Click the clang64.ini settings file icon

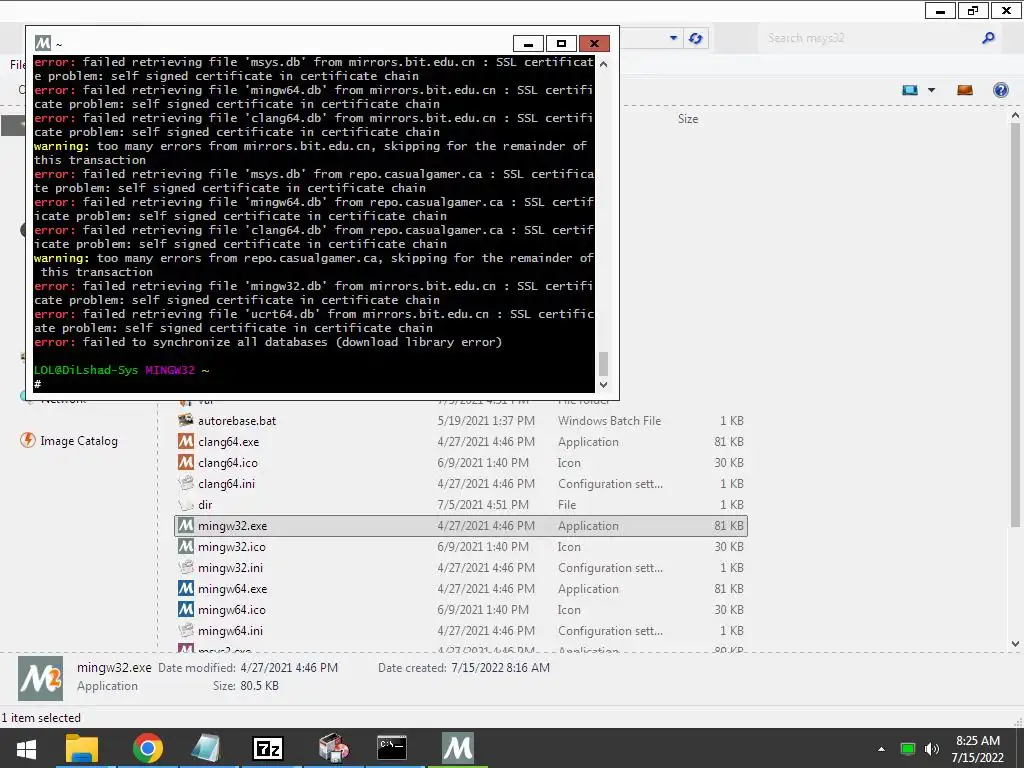[x=186, y=484]
